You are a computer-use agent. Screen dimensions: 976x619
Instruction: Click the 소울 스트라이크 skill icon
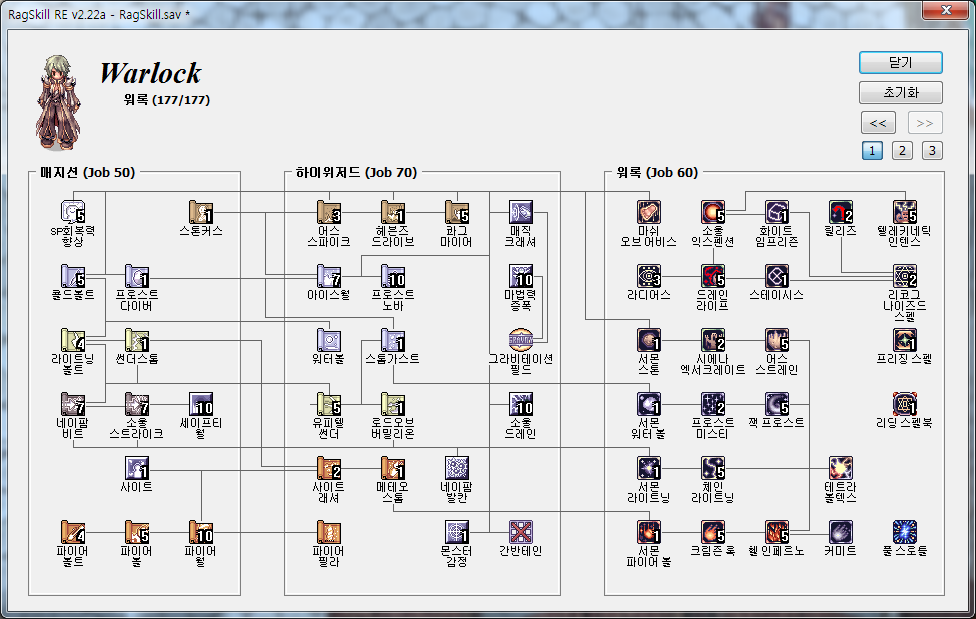tap(137, 405)
